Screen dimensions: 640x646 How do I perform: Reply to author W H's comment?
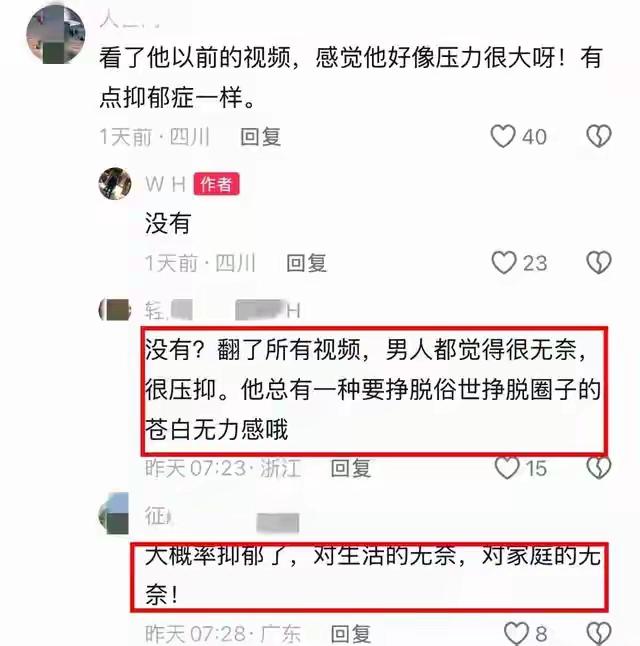click(307, 263)
